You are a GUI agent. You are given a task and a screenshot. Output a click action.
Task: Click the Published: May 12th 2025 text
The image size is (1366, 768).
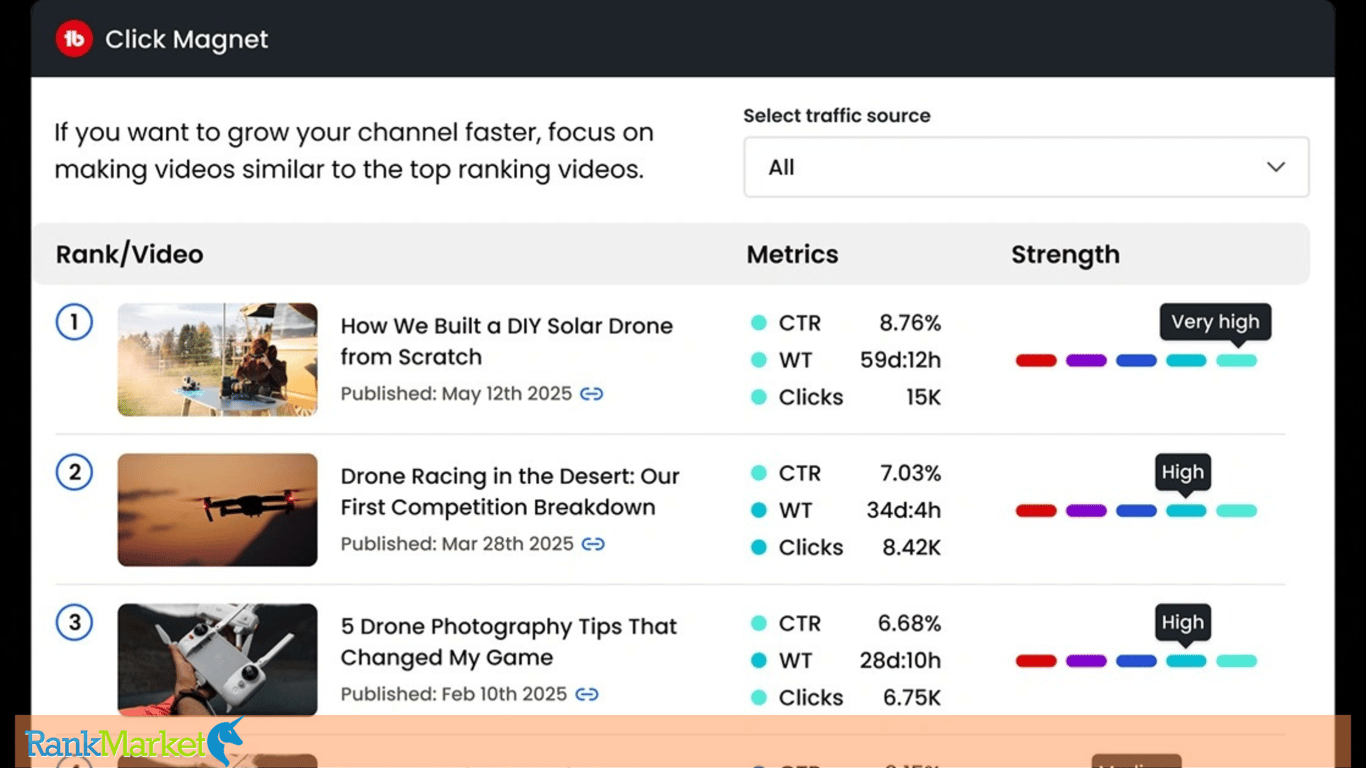tap(456, 394)
